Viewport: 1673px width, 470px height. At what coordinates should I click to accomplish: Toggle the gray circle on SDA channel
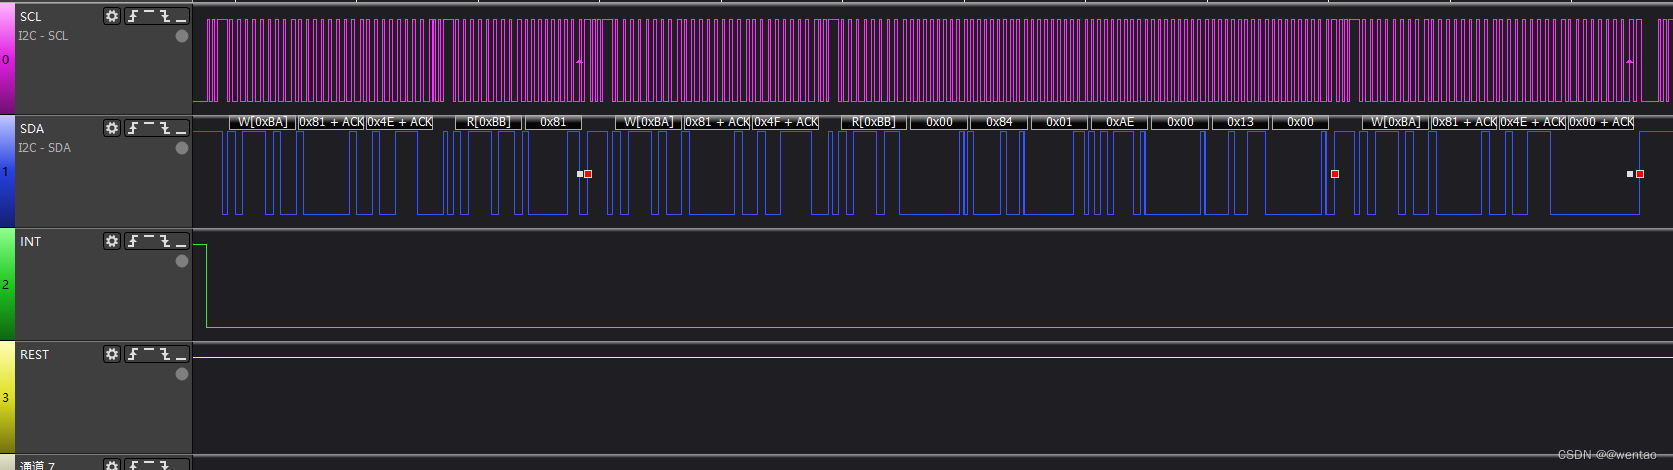[182, 148]
